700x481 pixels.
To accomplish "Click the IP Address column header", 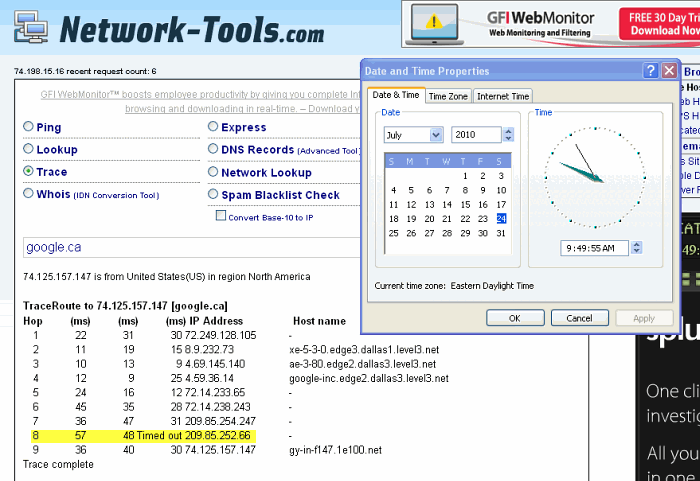I will tap(216, 321).
